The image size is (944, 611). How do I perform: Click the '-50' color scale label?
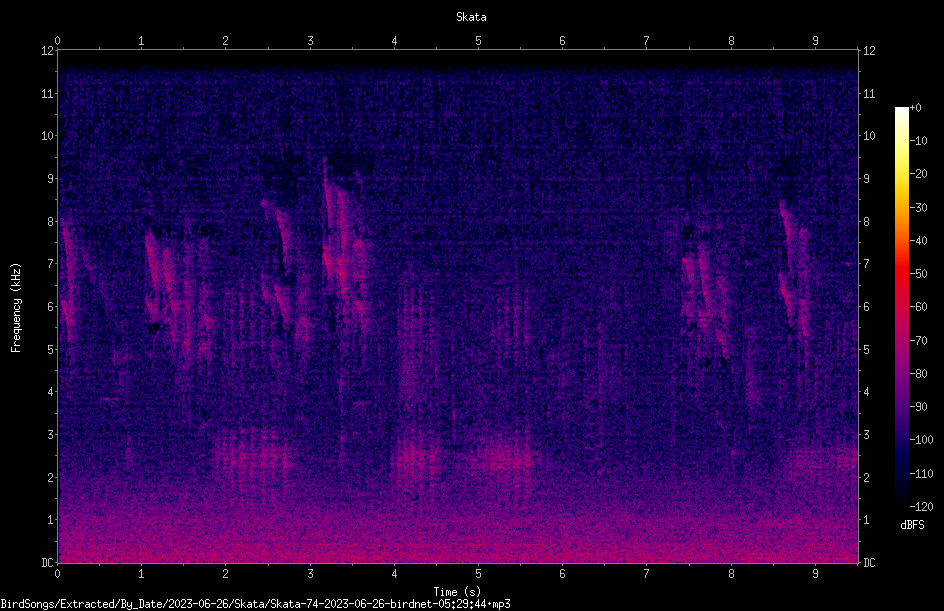click(x=918, y=274)
